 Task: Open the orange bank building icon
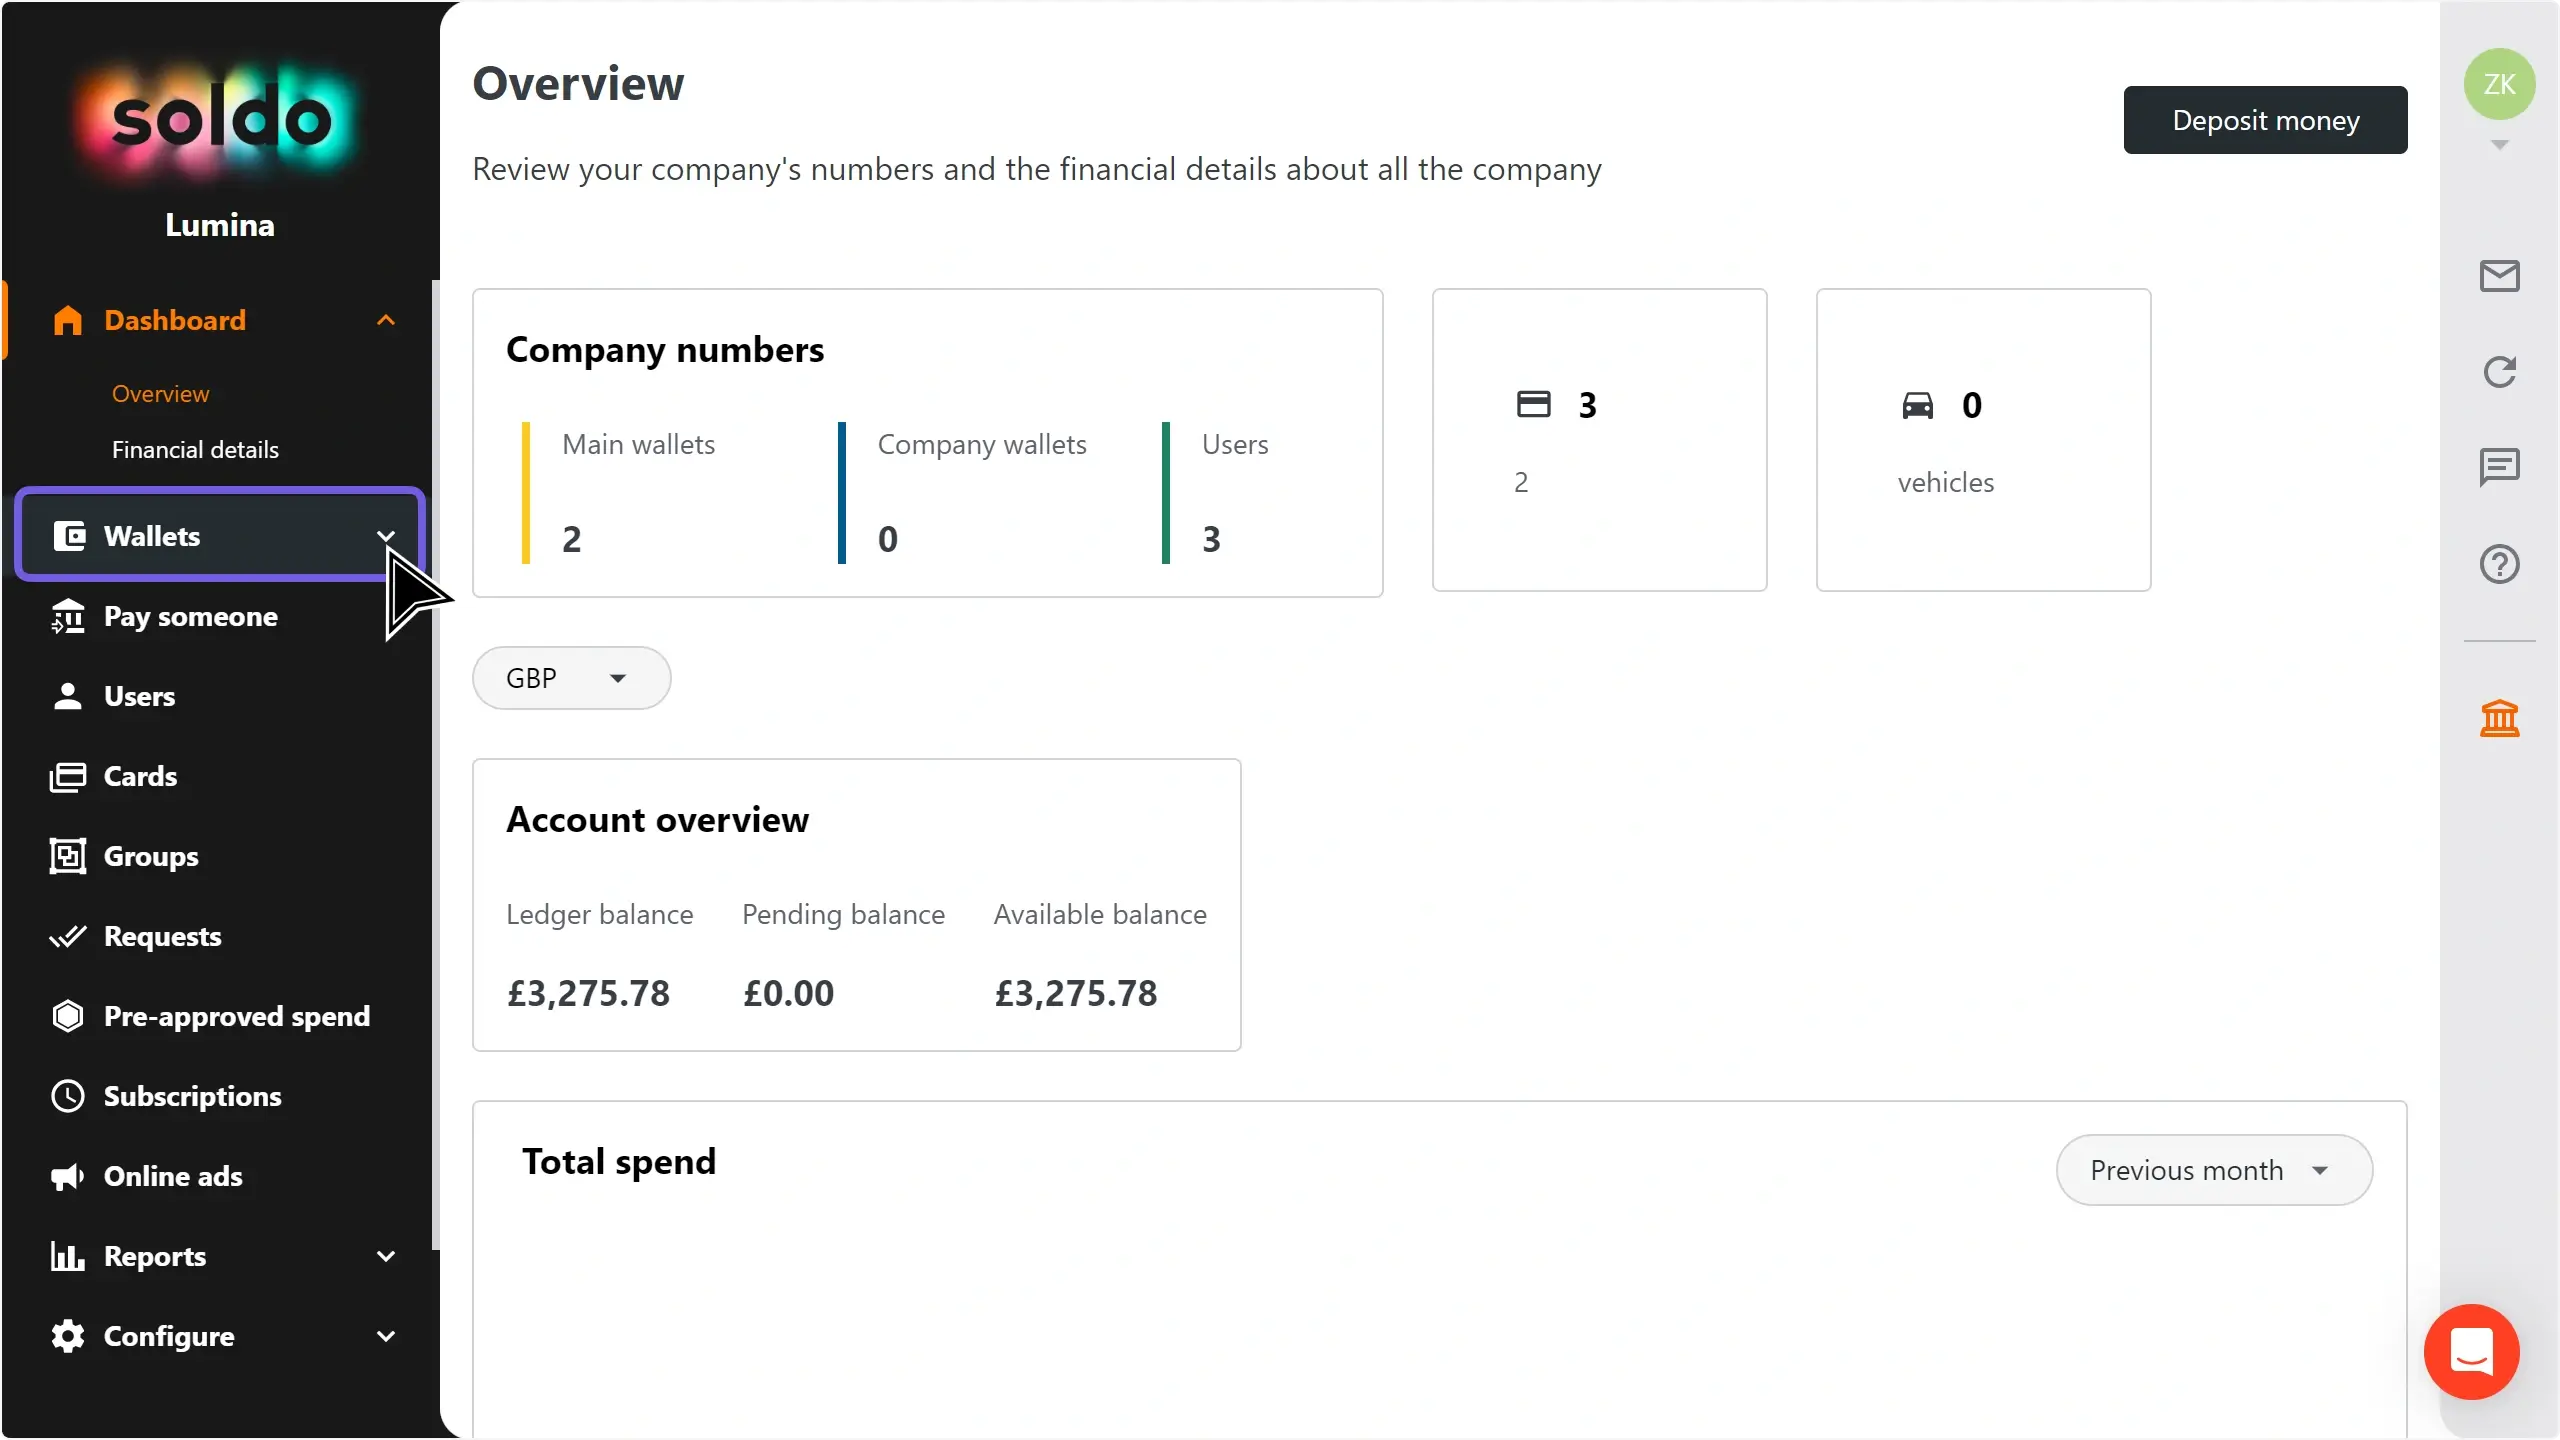click(x=2499, y=718)
